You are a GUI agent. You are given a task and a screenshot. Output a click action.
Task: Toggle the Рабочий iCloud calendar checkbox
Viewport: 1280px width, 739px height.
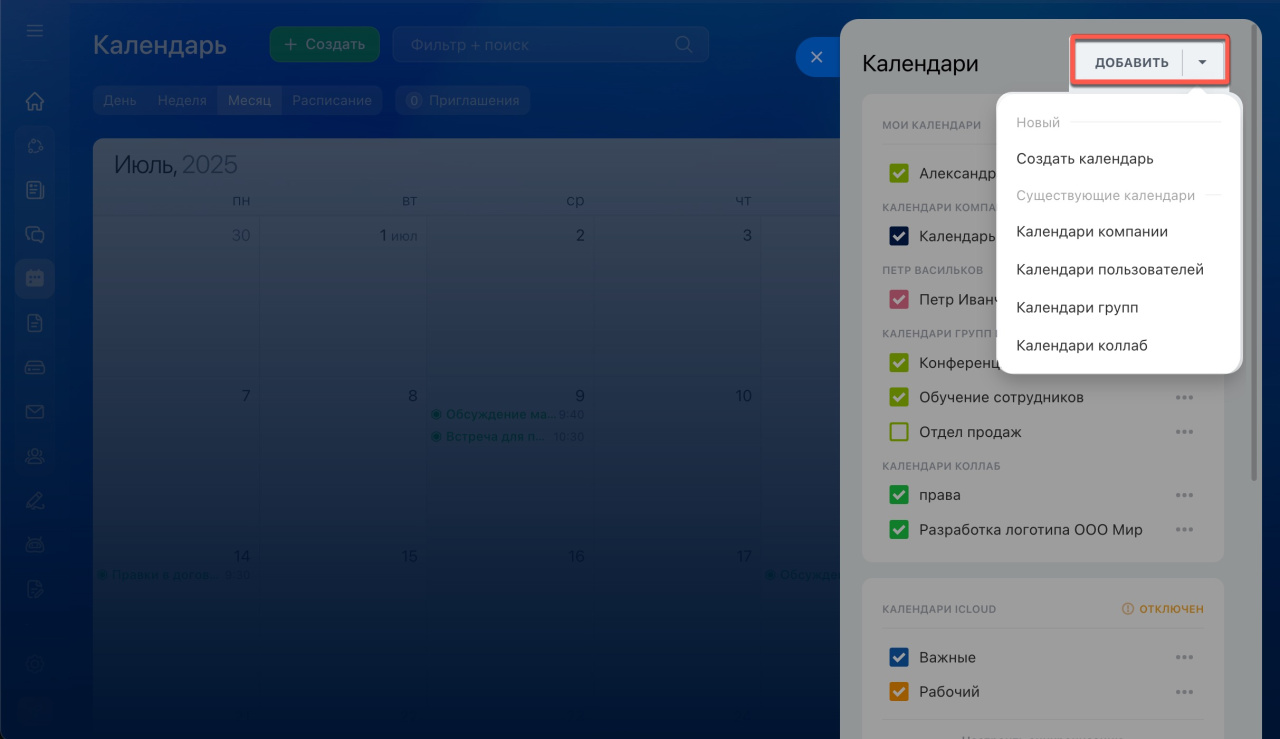pos(898,691)
